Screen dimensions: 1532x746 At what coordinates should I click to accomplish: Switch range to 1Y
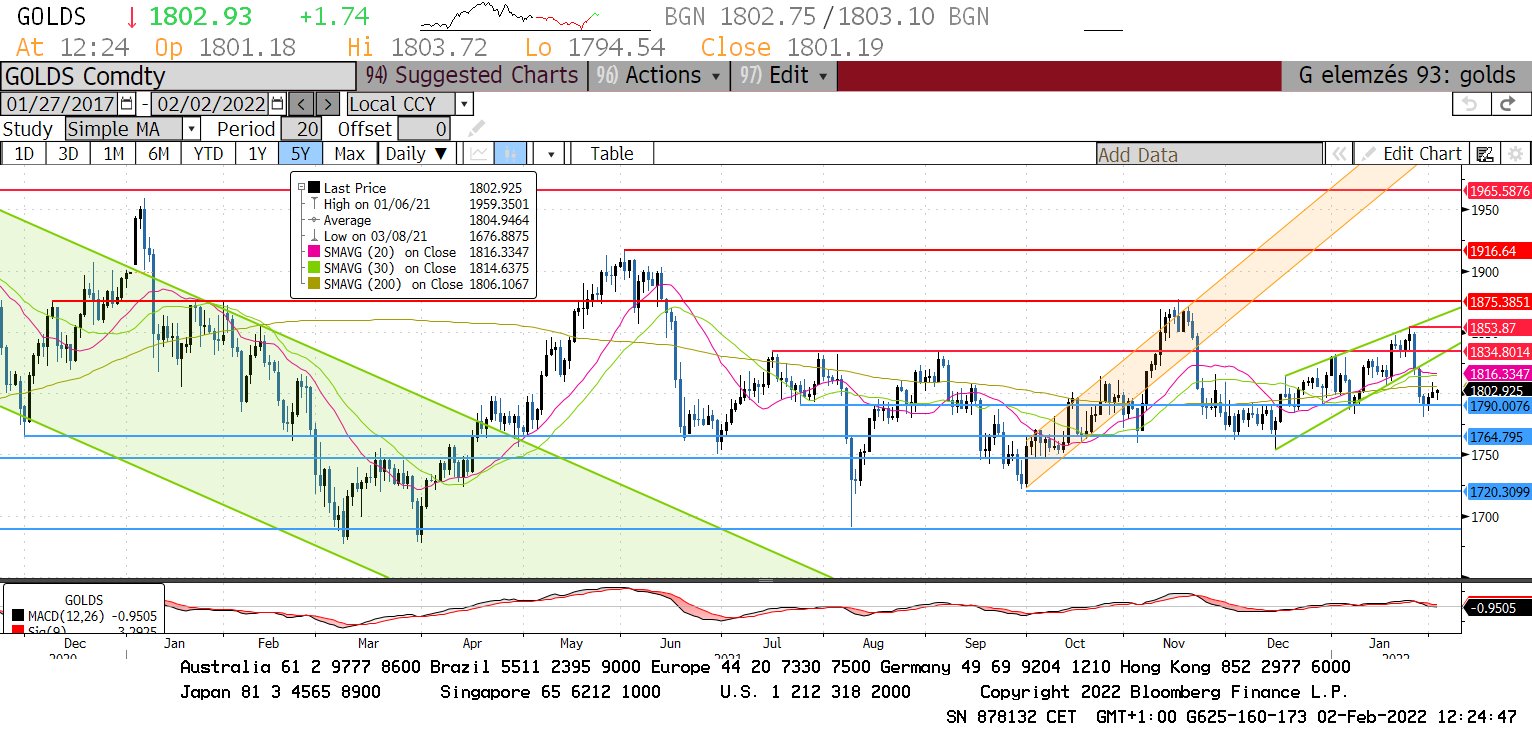(258, 153)
